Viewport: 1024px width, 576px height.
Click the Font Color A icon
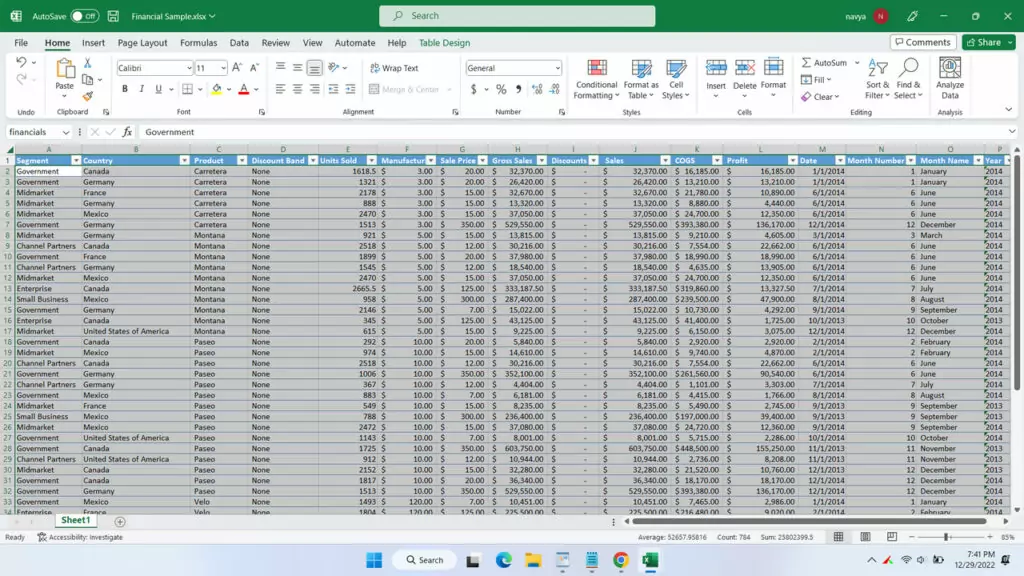tap(244, 89)
